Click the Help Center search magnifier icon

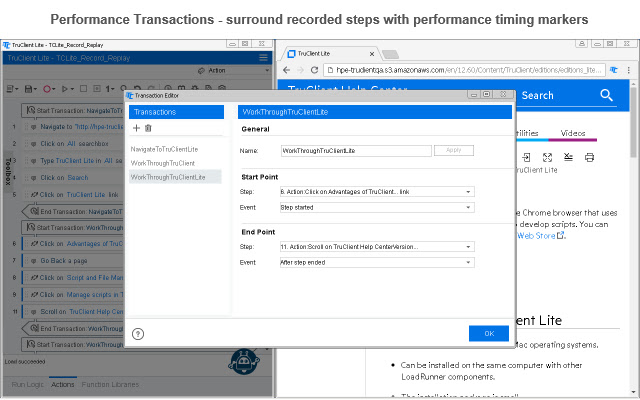click(x=607, y=96)
